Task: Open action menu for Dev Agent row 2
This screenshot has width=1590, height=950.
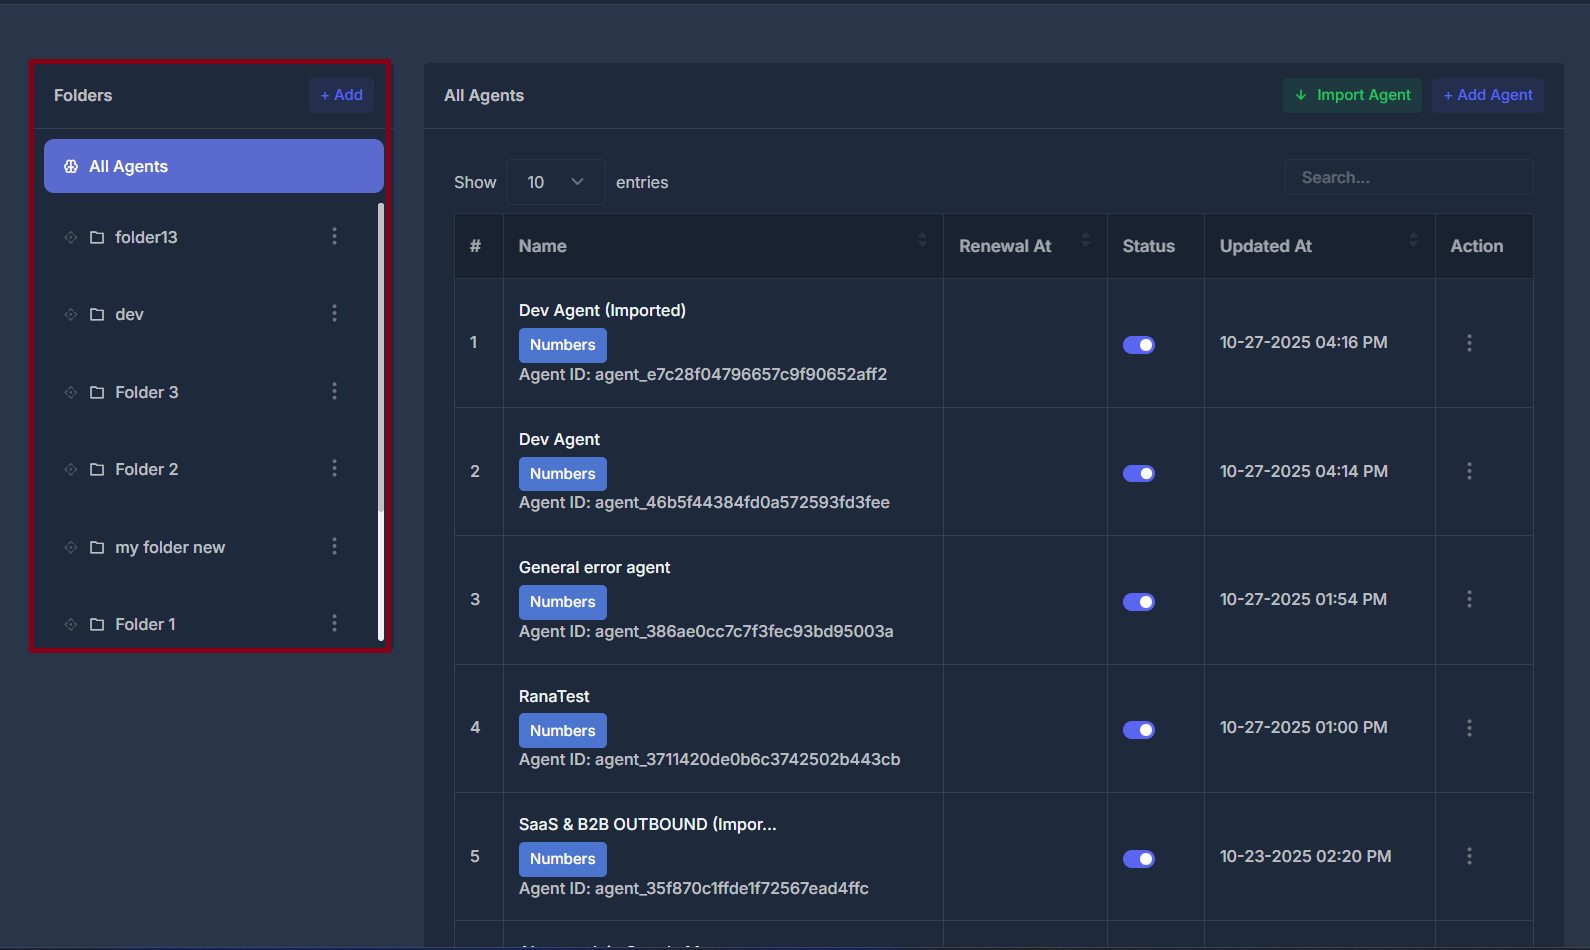Action: point(1469,471)
